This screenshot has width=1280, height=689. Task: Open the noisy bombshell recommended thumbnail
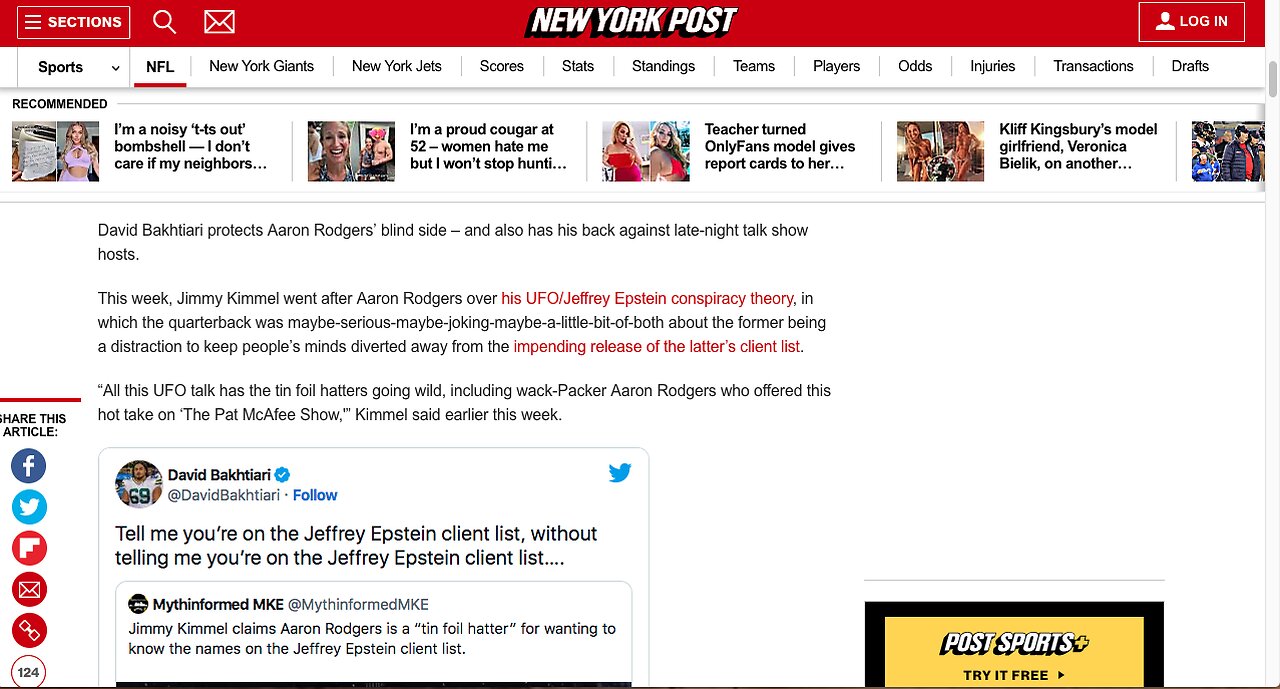[x=56, y=151]
